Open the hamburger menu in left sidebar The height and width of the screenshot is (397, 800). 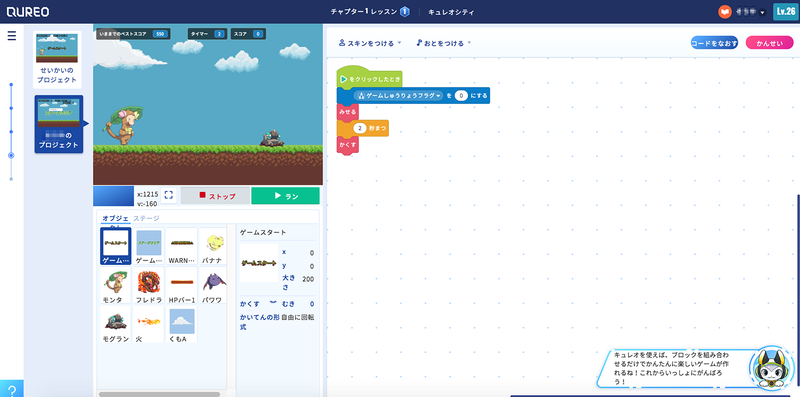(x=12, y=36)
